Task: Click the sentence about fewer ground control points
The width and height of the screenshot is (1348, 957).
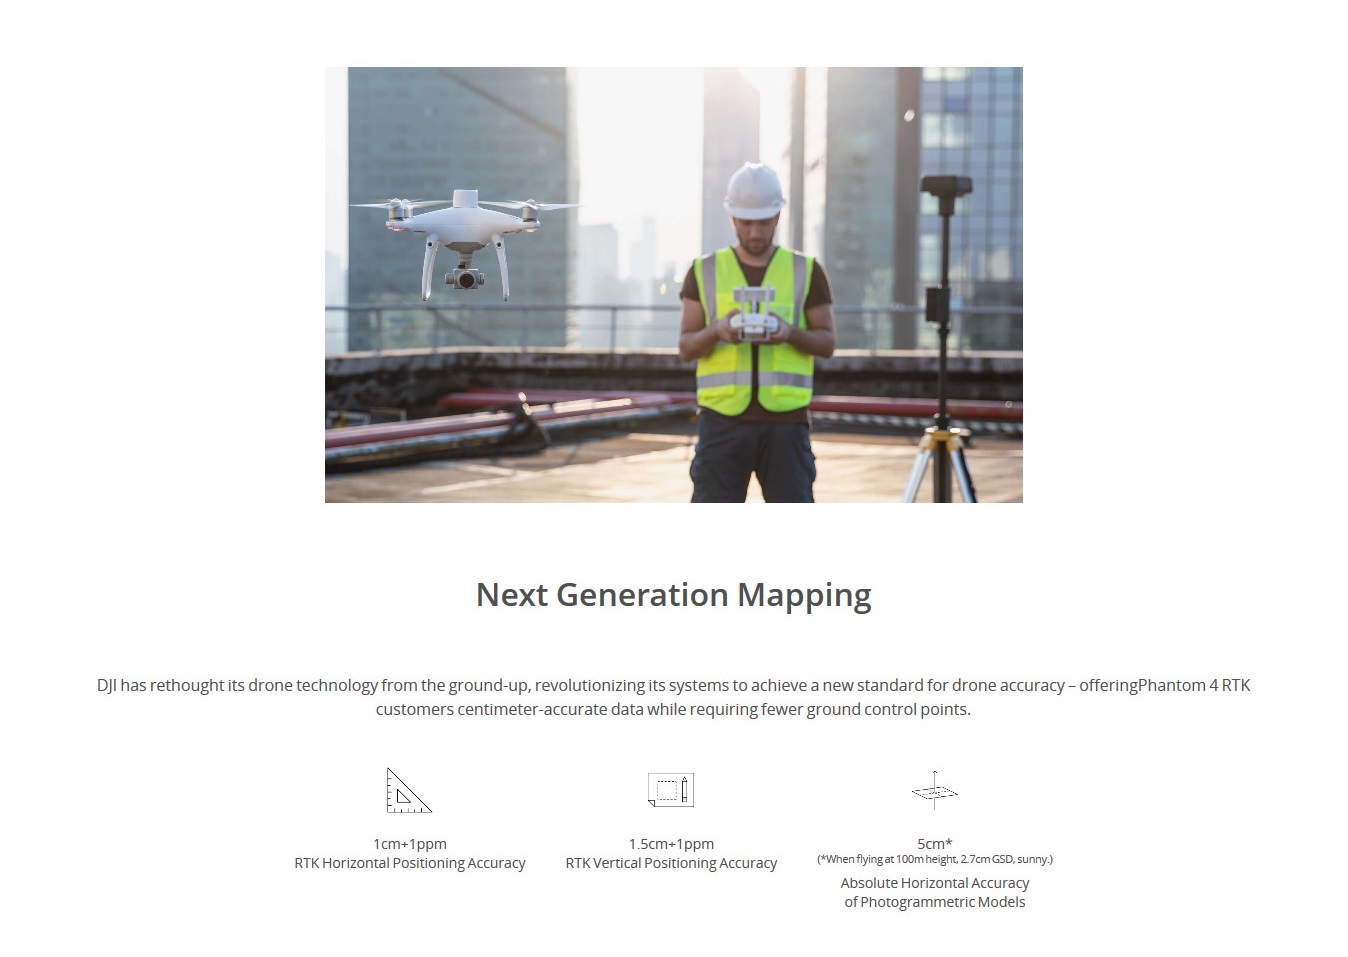Action: 673,709
